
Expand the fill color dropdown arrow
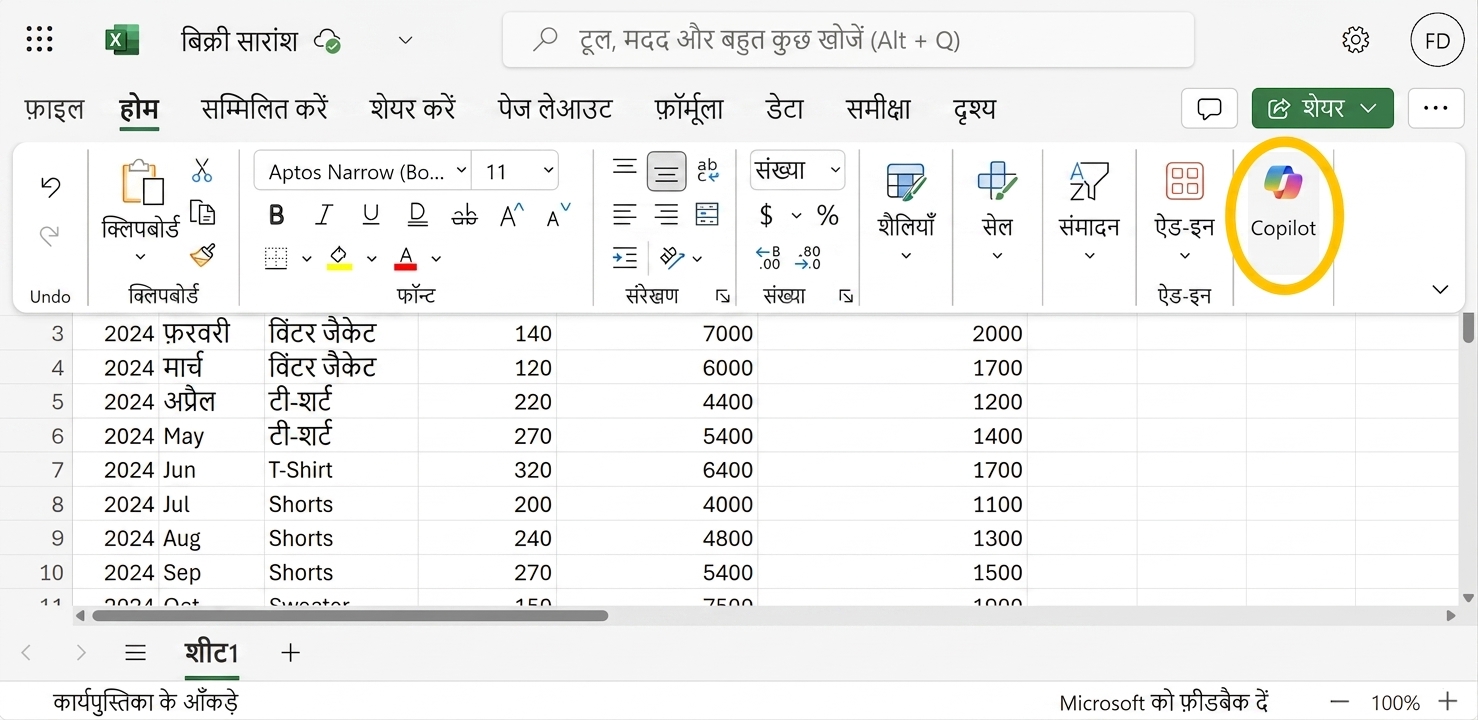(371, 259)
